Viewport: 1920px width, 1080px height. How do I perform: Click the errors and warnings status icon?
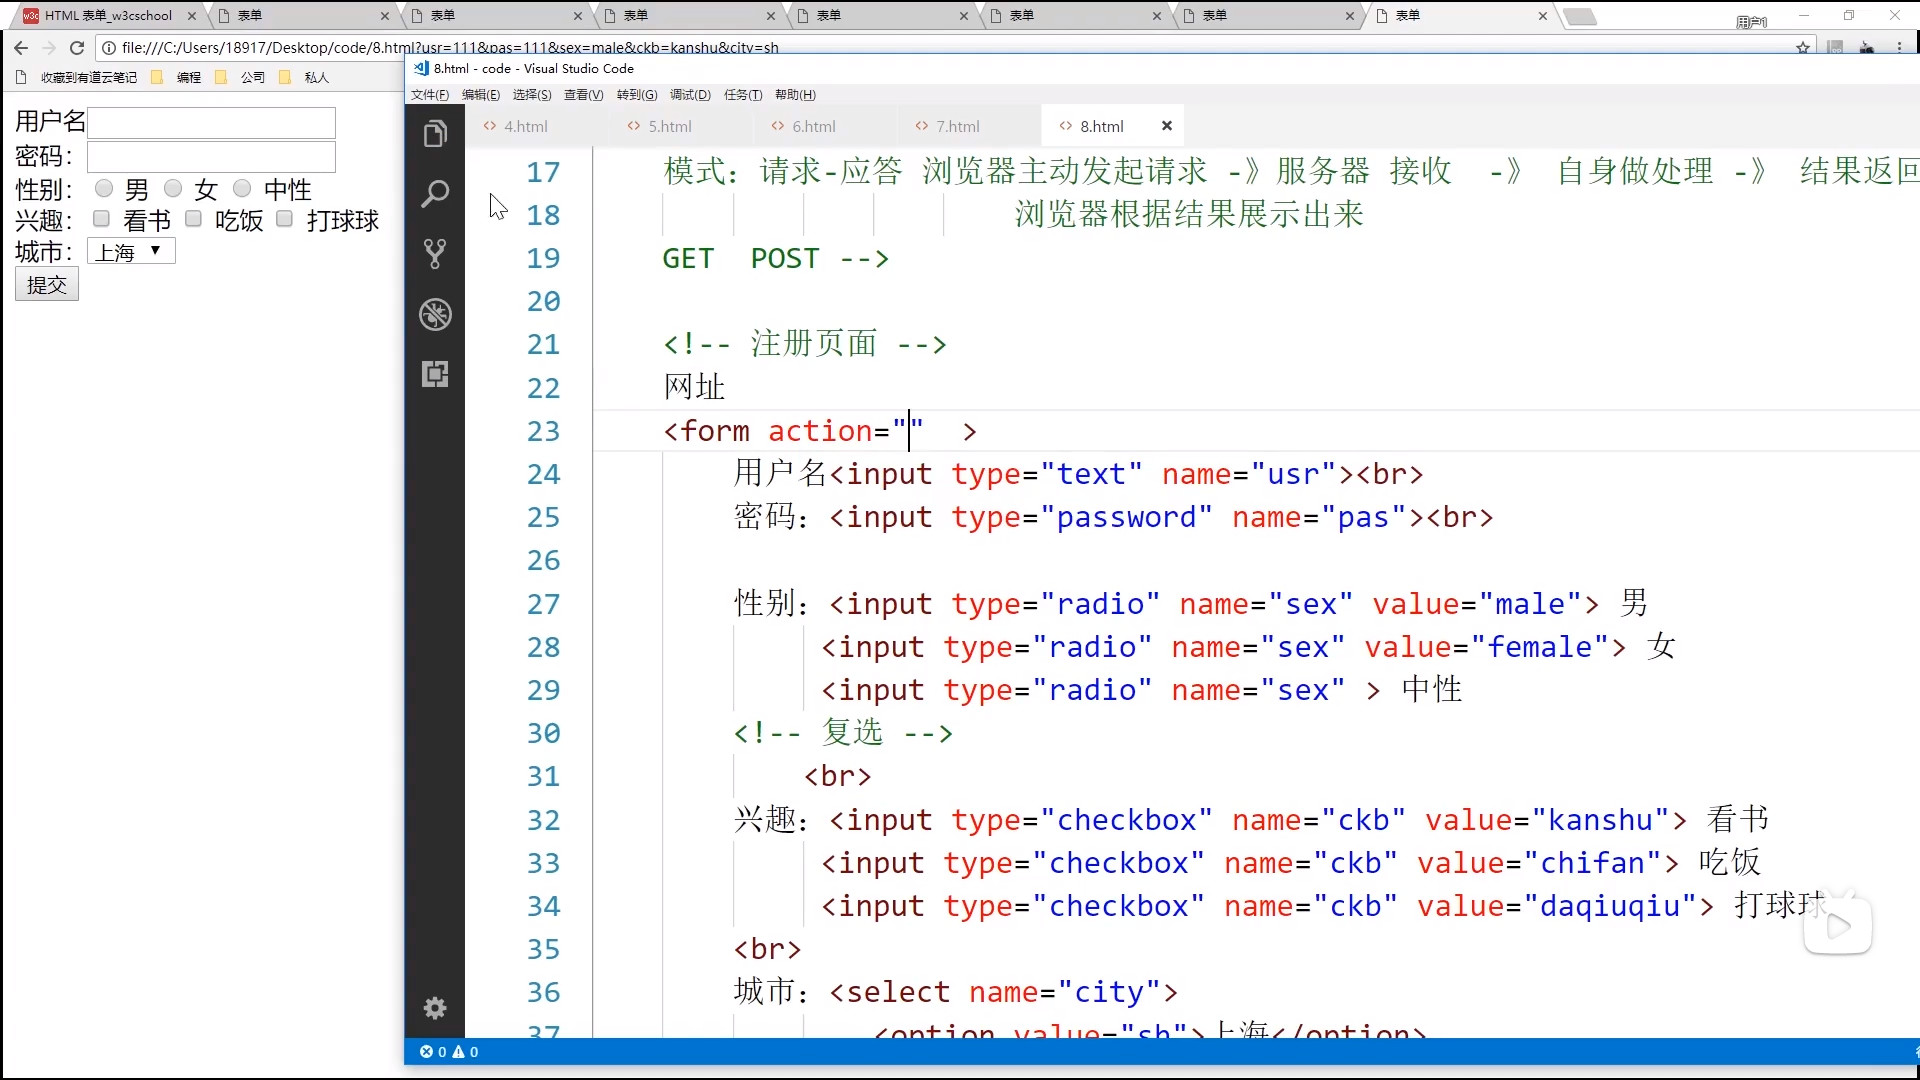pos(449,1052)
